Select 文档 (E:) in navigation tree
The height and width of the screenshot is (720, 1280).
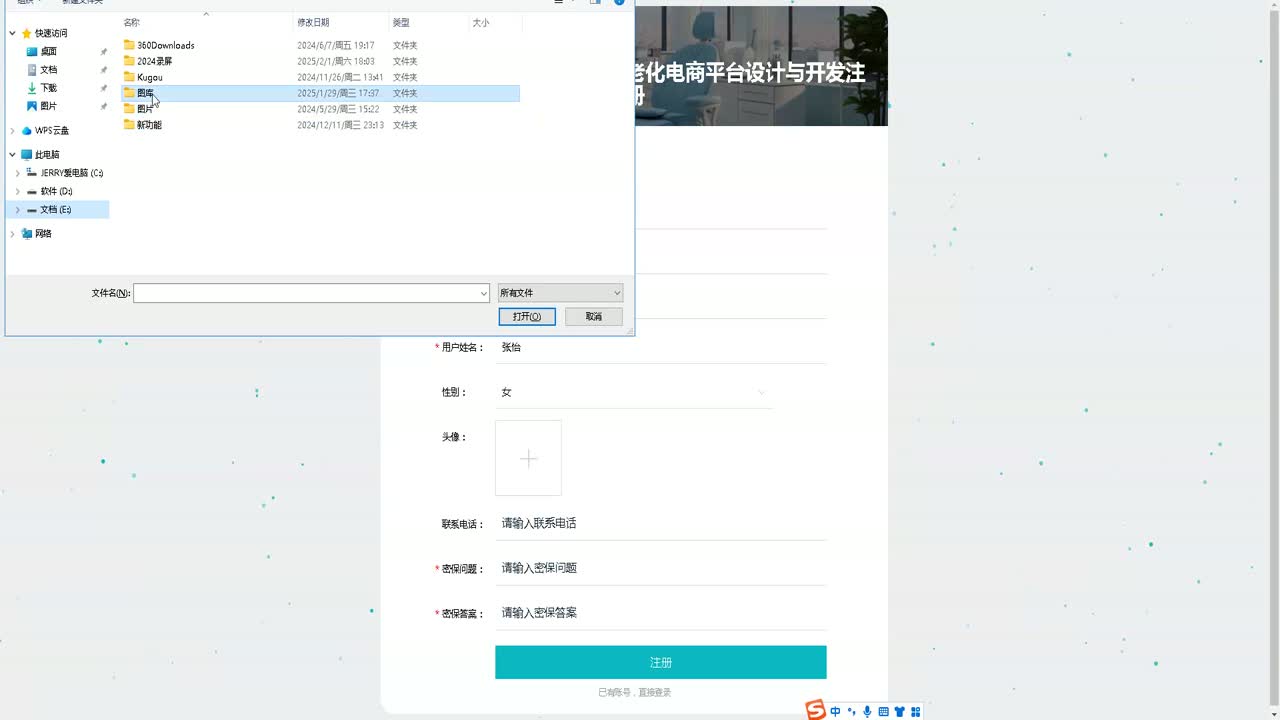pyautogui.click(x=56, y=210)
